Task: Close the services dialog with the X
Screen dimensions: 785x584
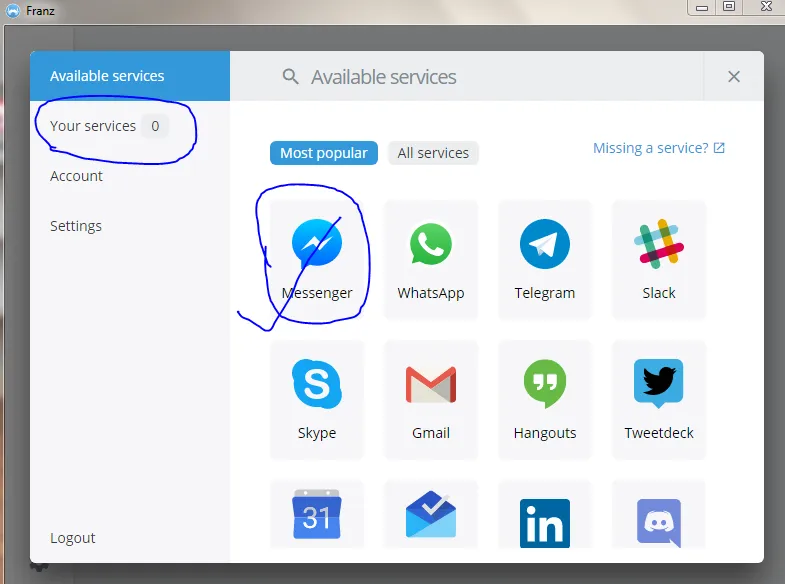Action: tap(734, 77)
